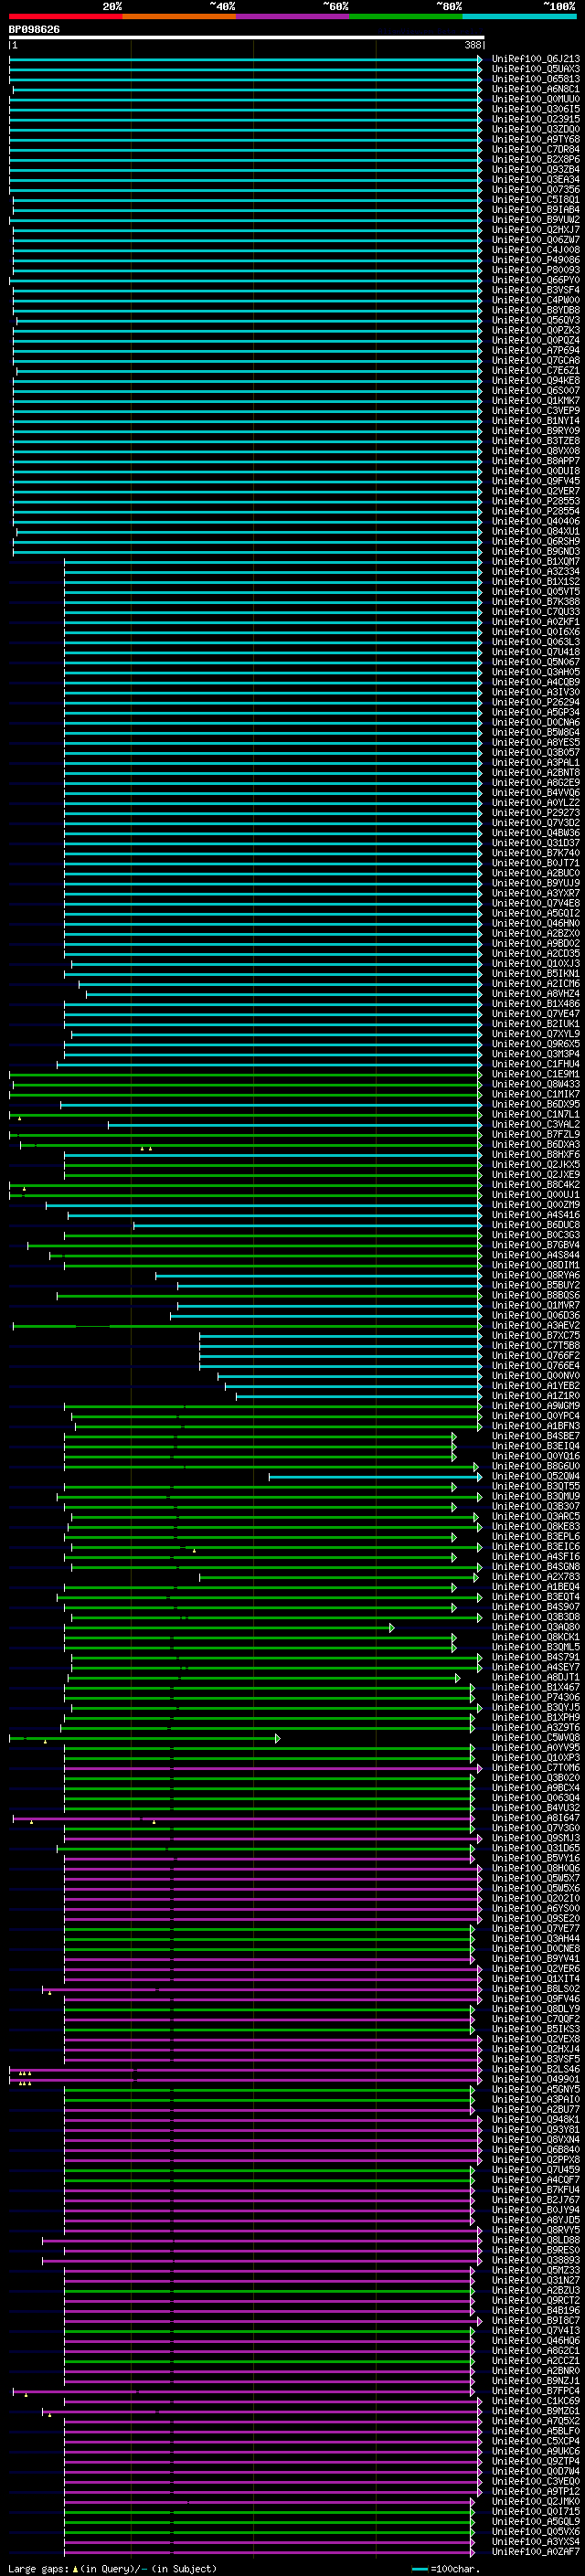Click the green ~80% identity legend segment
585x2576 pixels.
pos(406,16)
